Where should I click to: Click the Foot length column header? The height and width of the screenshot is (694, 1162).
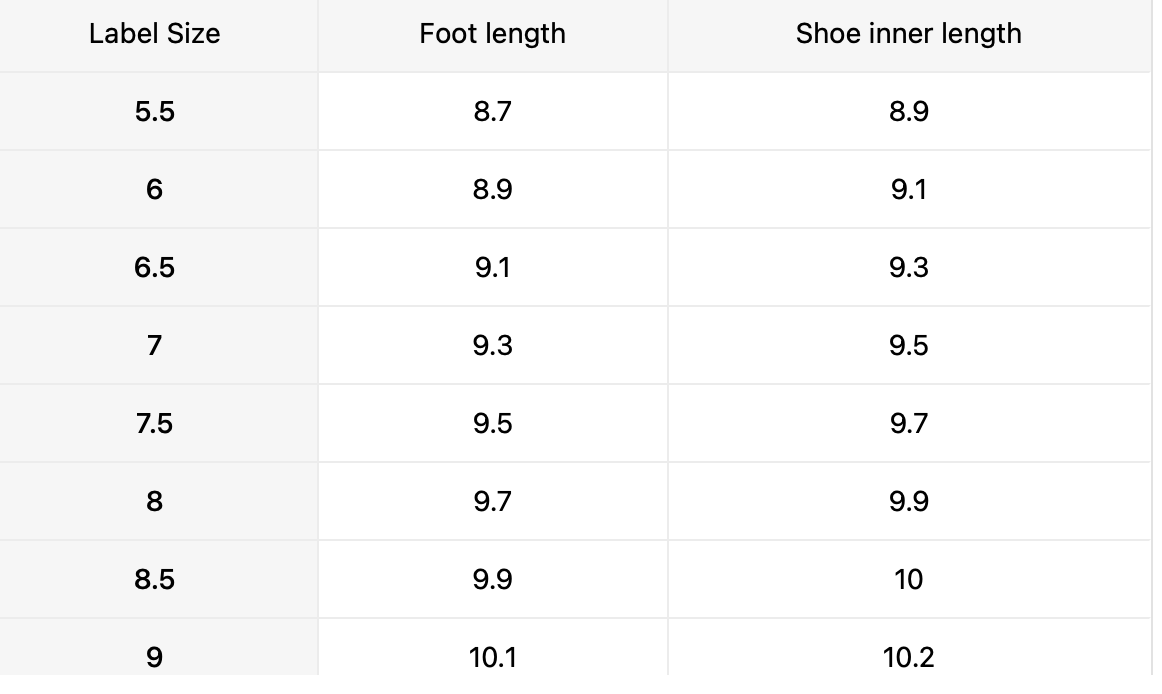coord(492,33)
